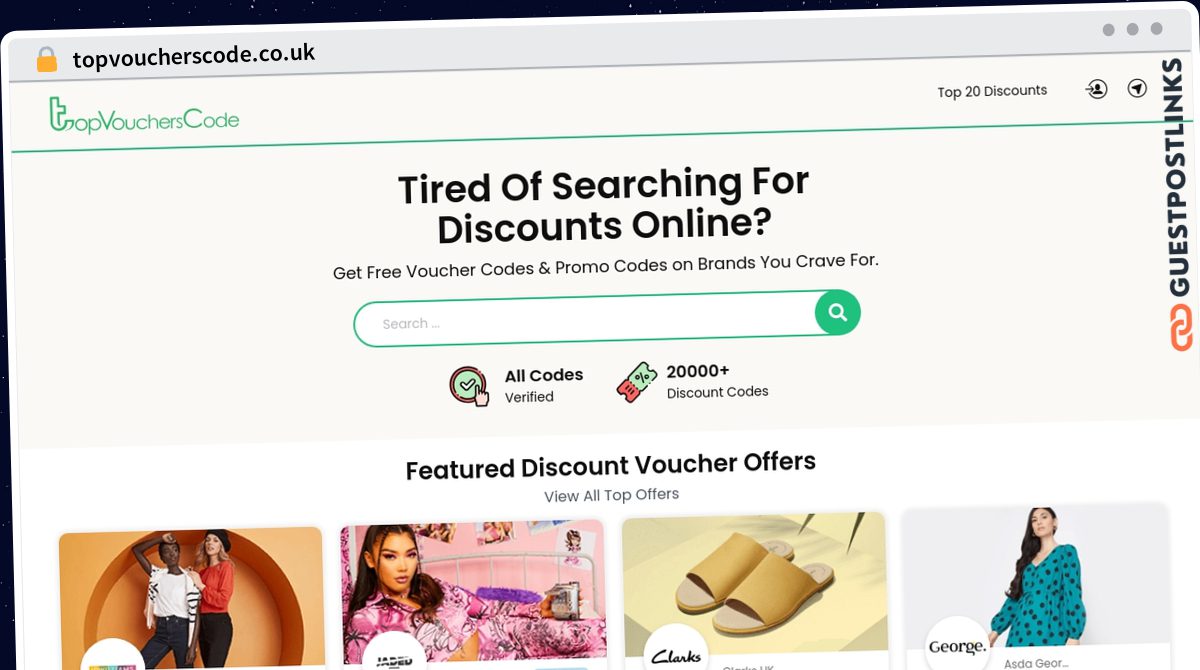Image resolution: width=1200 pixels, height=670 pixels.
Task: Open the orange background fashion offer card
Action: coord(191,598)
